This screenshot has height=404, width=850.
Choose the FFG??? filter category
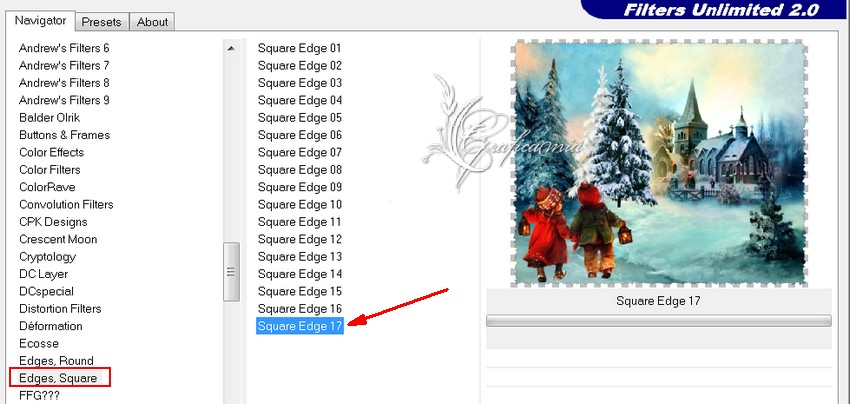point(39,395)
